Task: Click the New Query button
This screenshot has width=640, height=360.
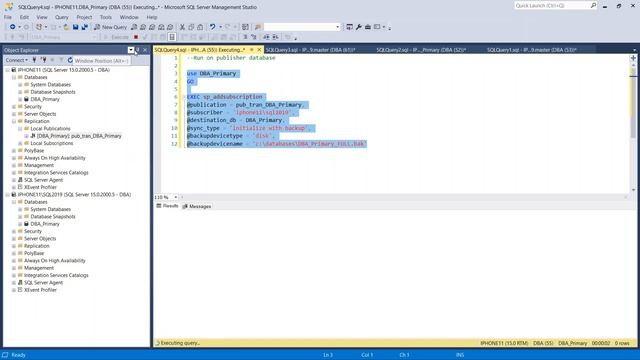Action: tap(110, 27)
